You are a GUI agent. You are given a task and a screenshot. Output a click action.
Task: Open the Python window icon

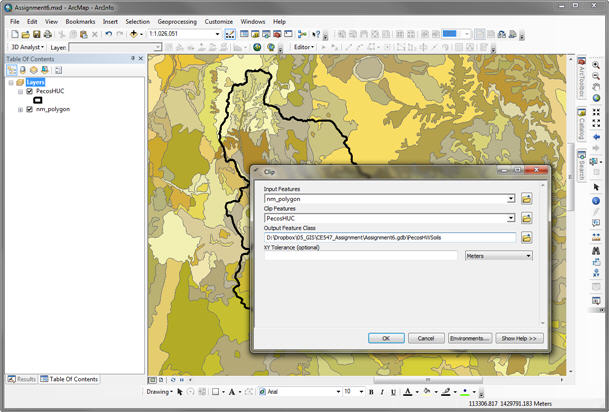[x=288, y=34]
